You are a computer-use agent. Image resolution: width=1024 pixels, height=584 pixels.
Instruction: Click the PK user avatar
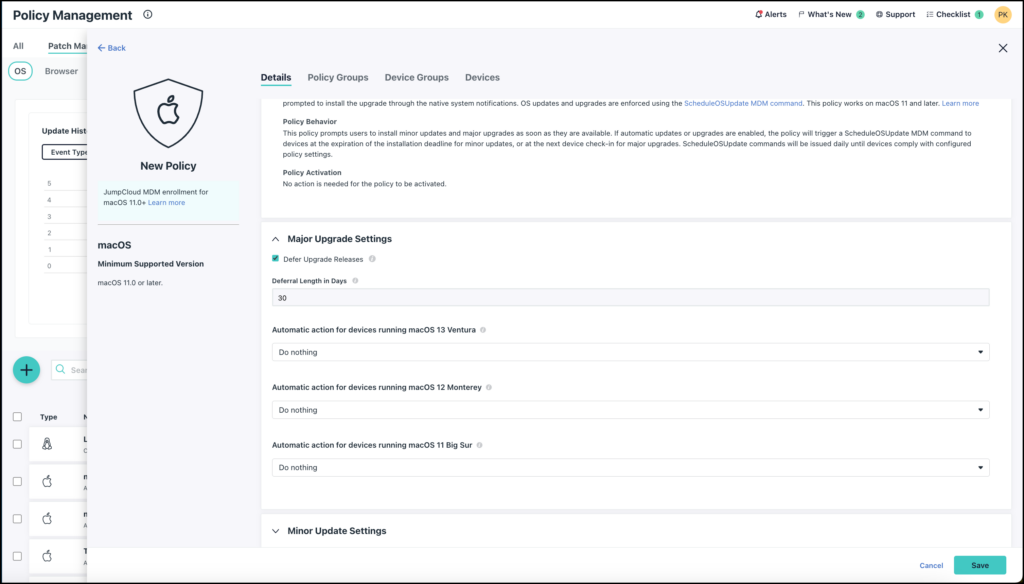coord(1002,15)
